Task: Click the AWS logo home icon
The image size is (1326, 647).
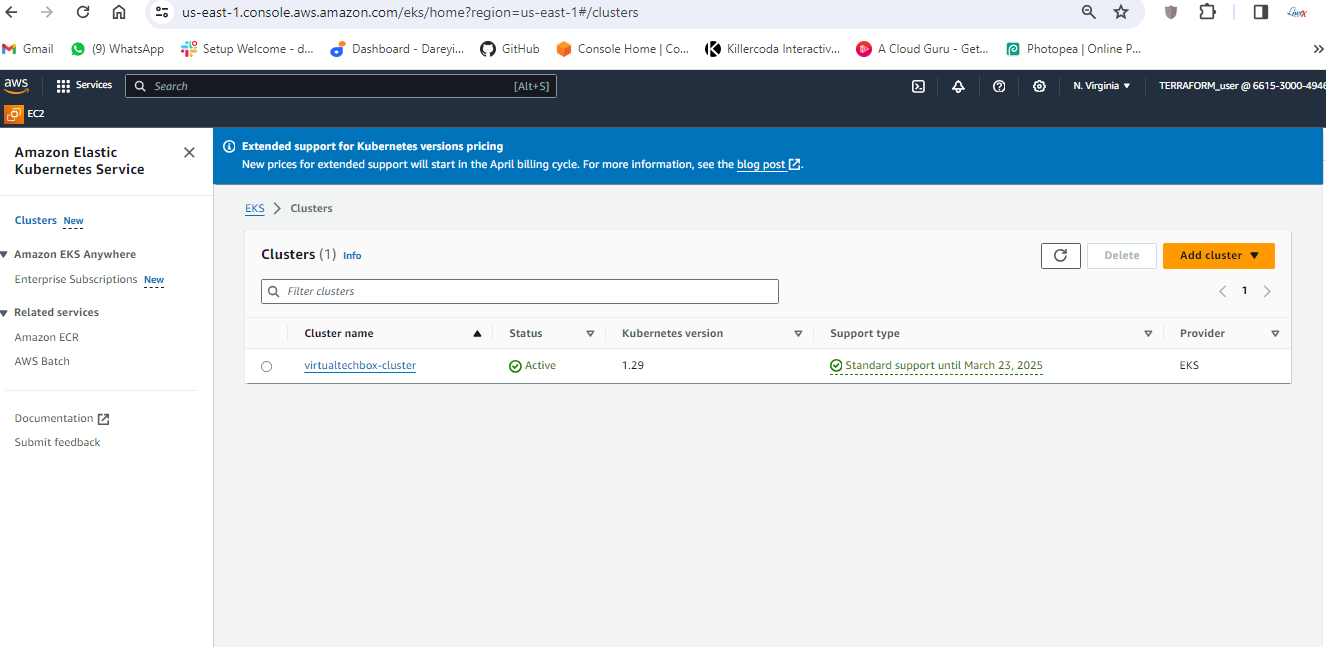Action: point(17,86)
